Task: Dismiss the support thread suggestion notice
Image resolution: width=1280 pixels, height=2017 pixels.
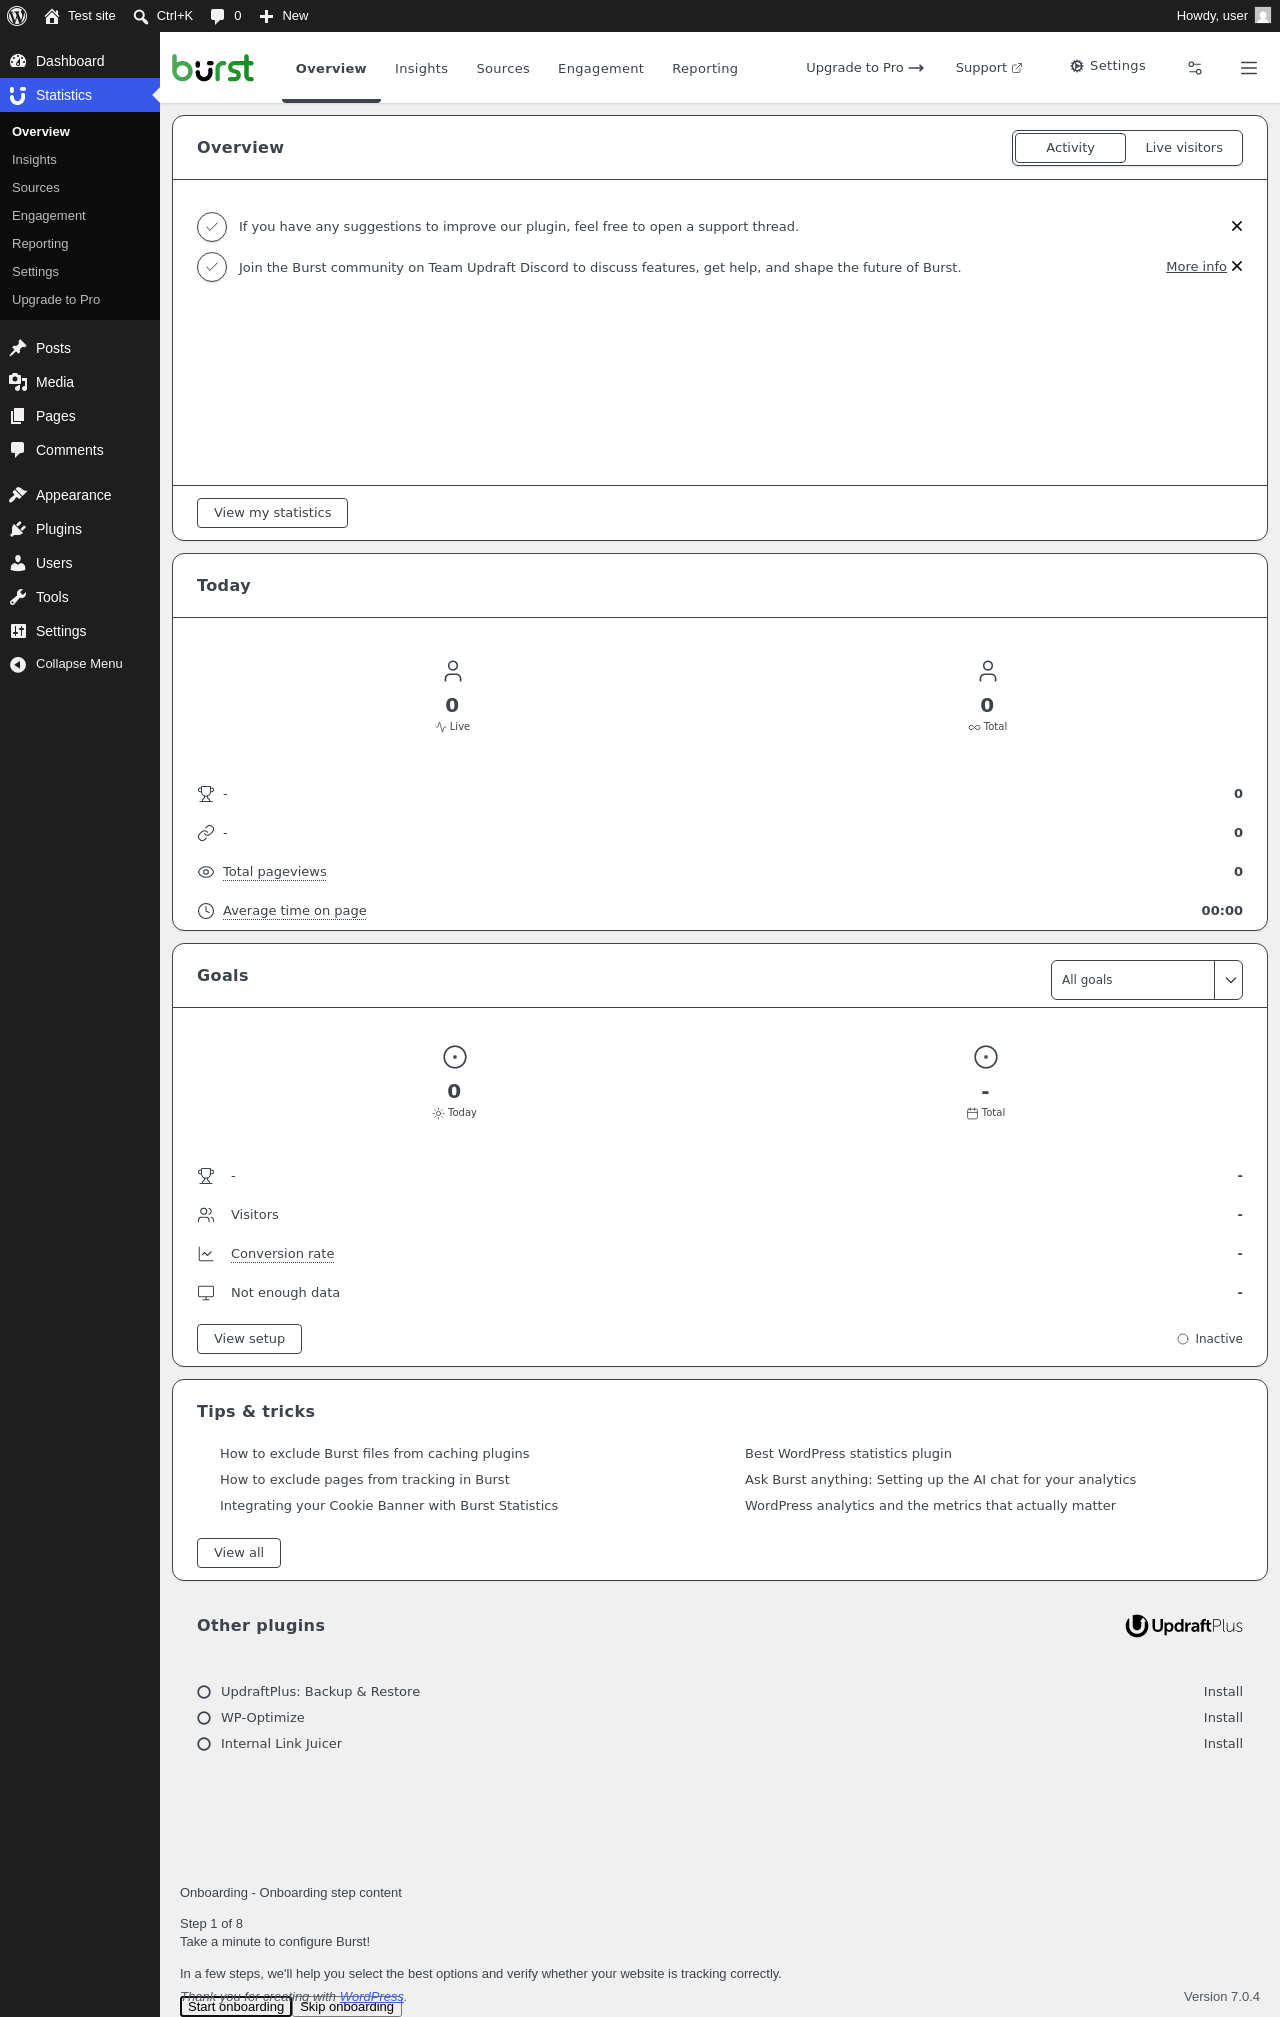Action: click(1237, 226)
